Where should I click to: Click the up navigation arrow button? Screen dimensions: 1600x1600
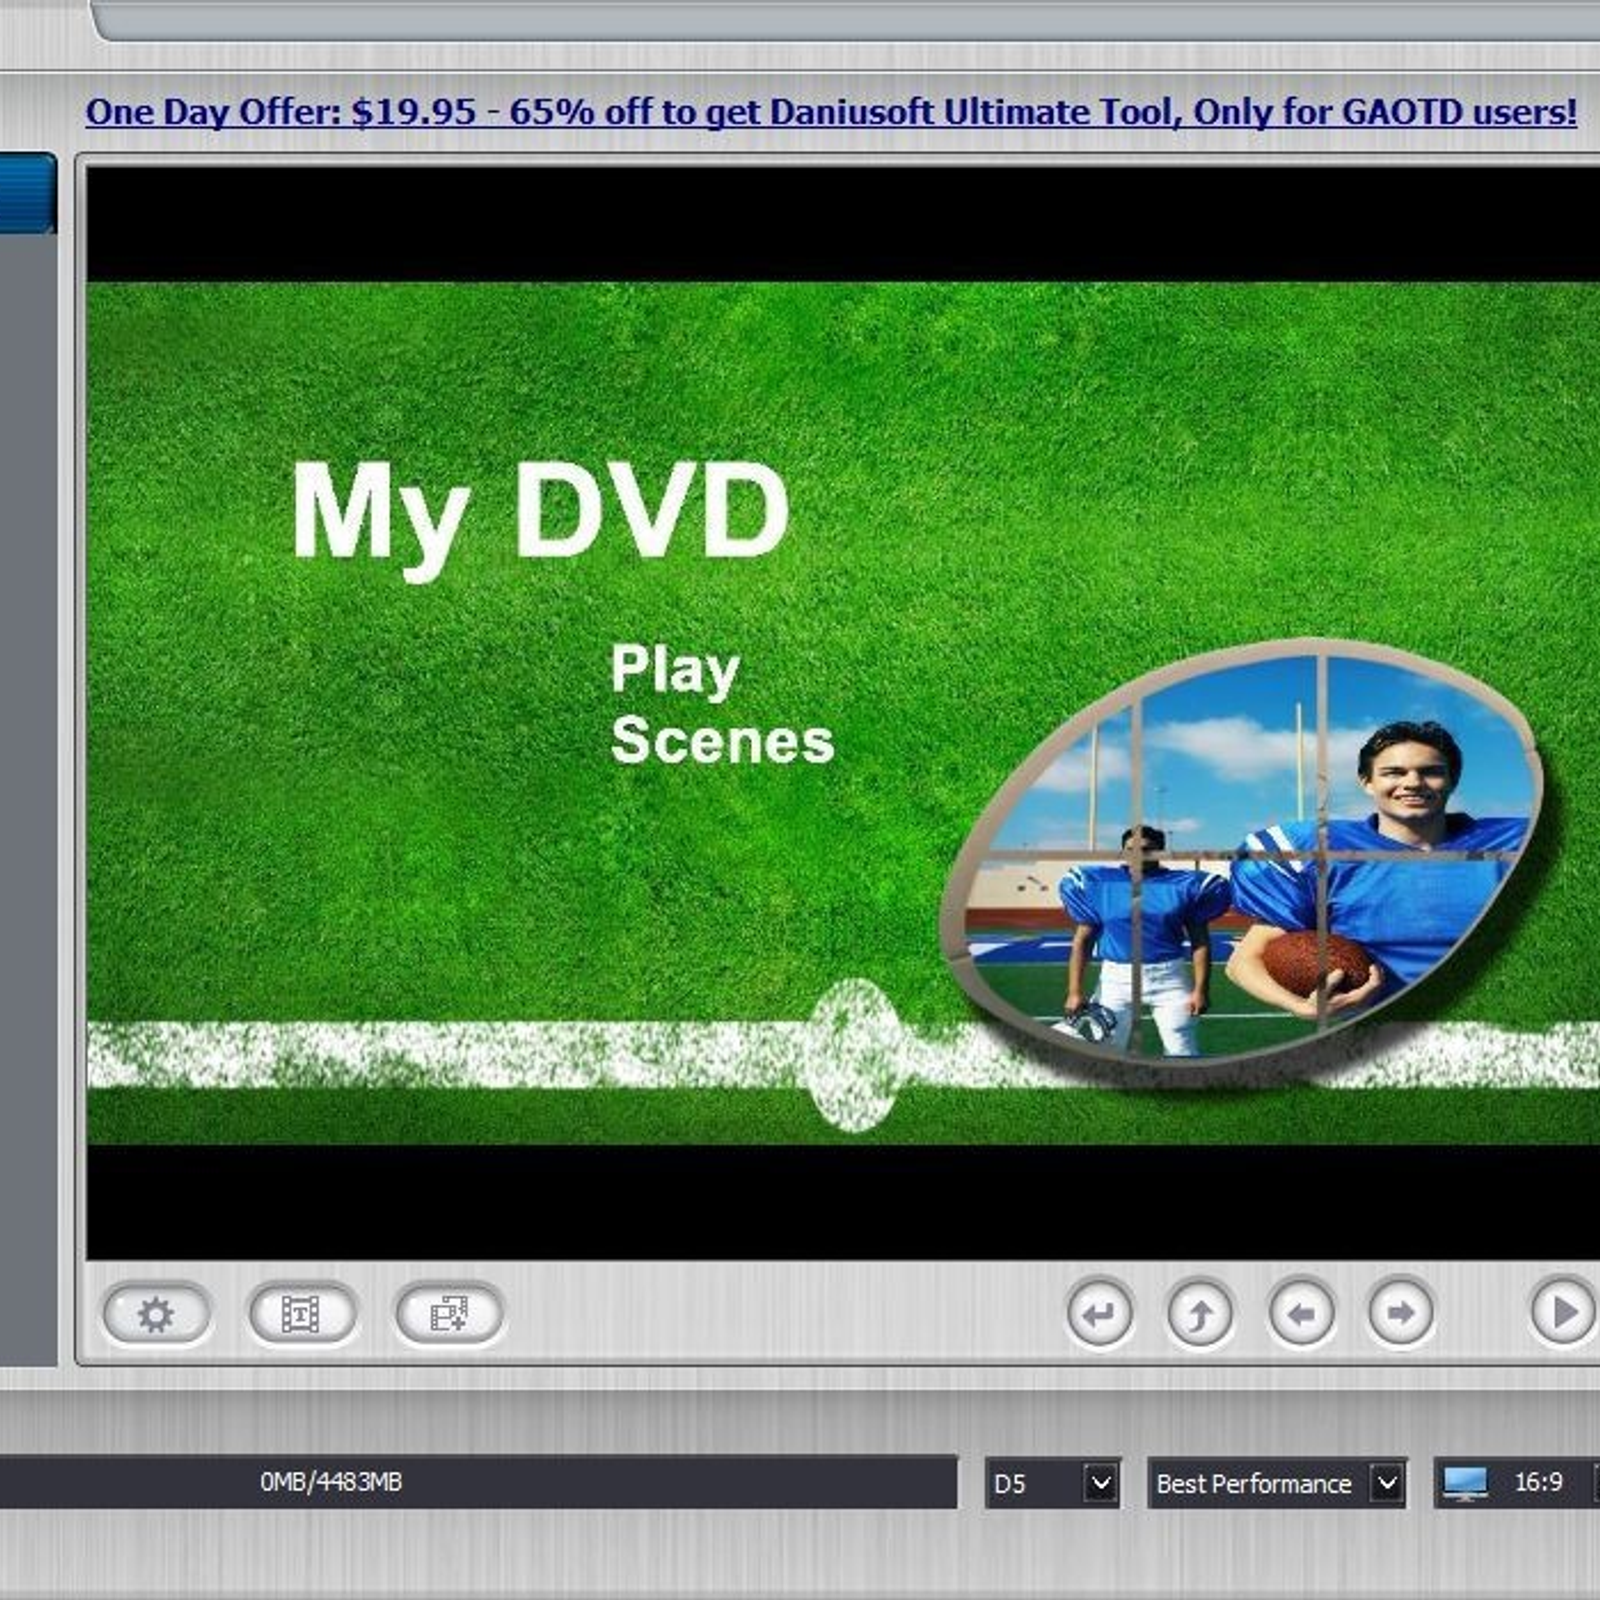[x=1200, y=1313]
